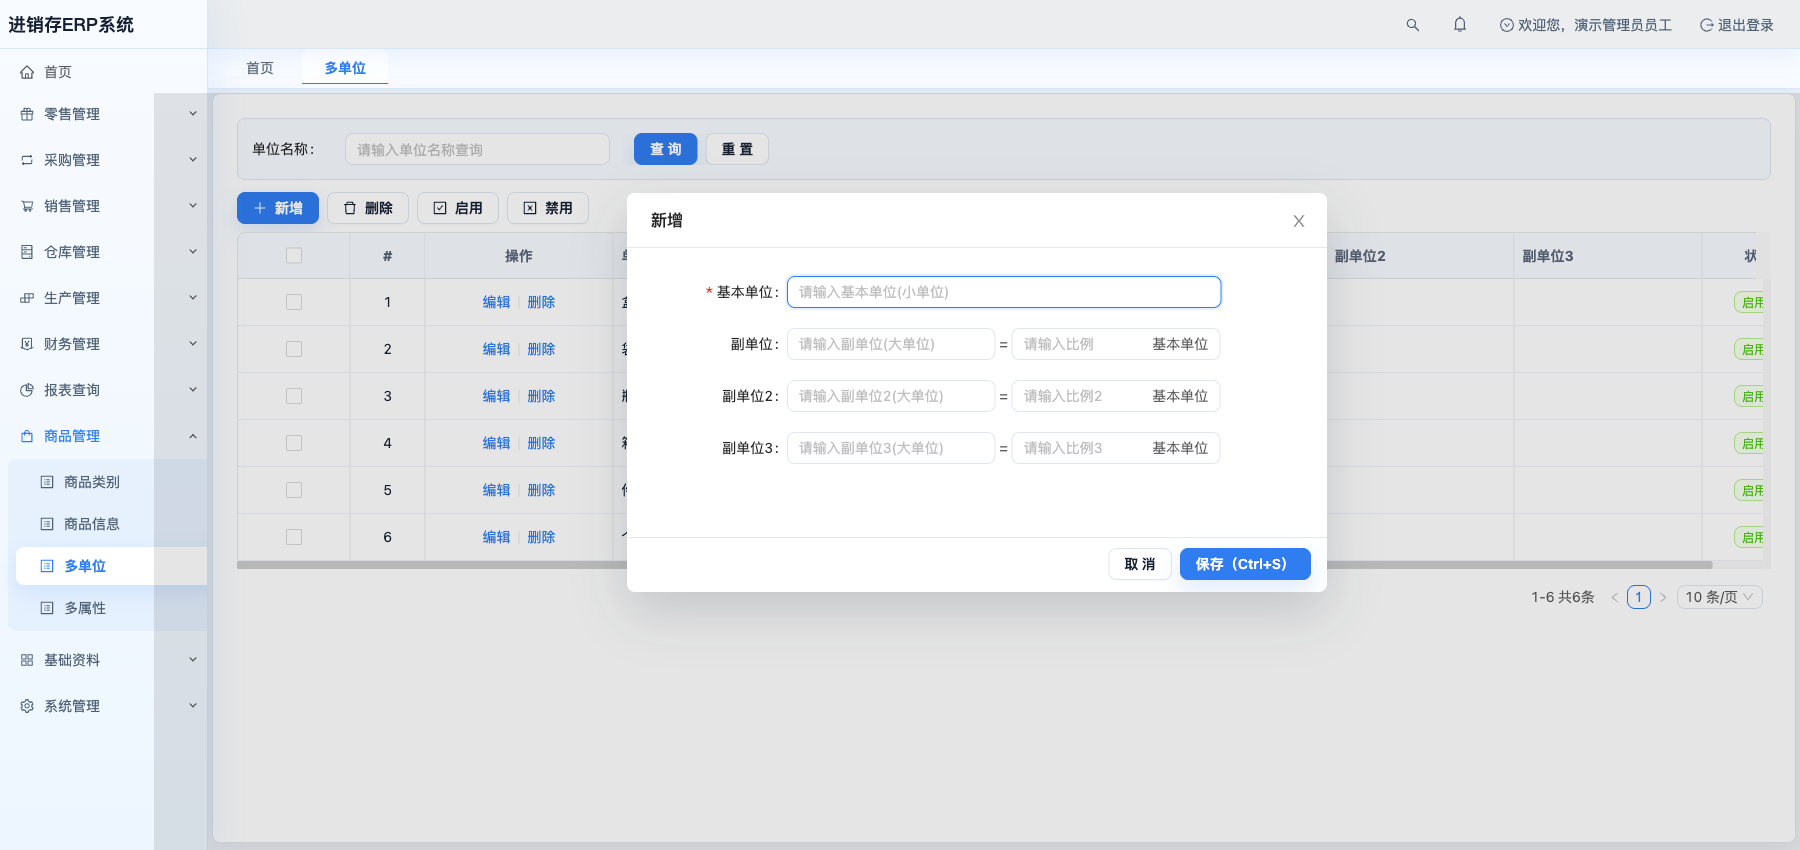Click the table horizontal scrollbar
The image size is (1800, 850).
(974, 565)
